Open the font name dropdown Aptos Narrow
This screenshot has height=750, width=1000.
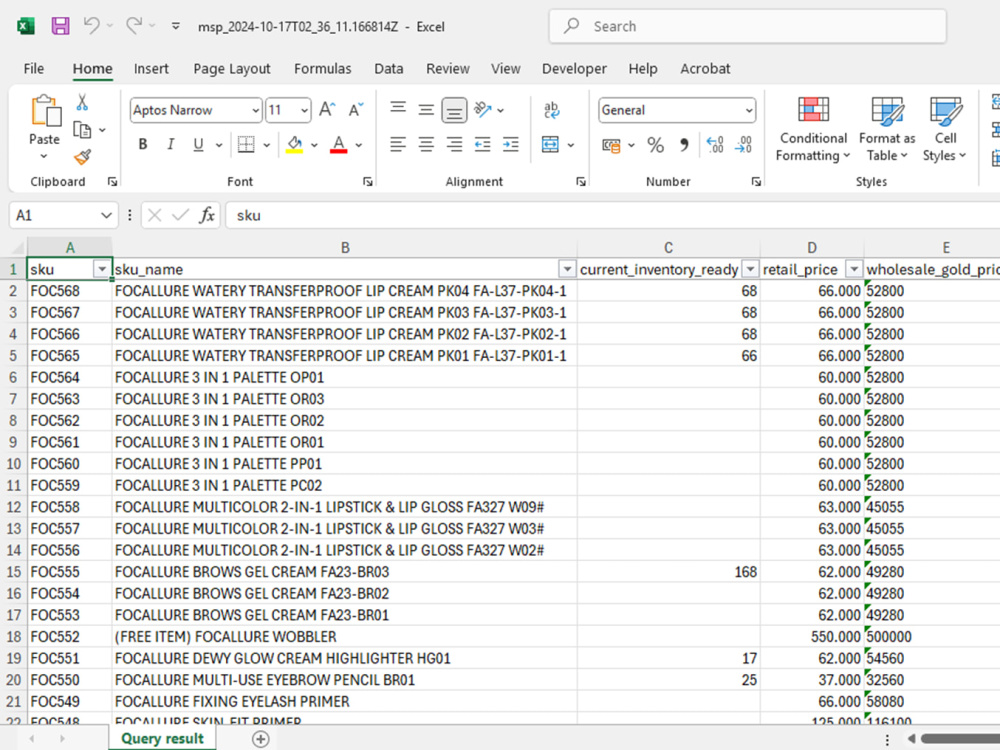pos(255,110)
